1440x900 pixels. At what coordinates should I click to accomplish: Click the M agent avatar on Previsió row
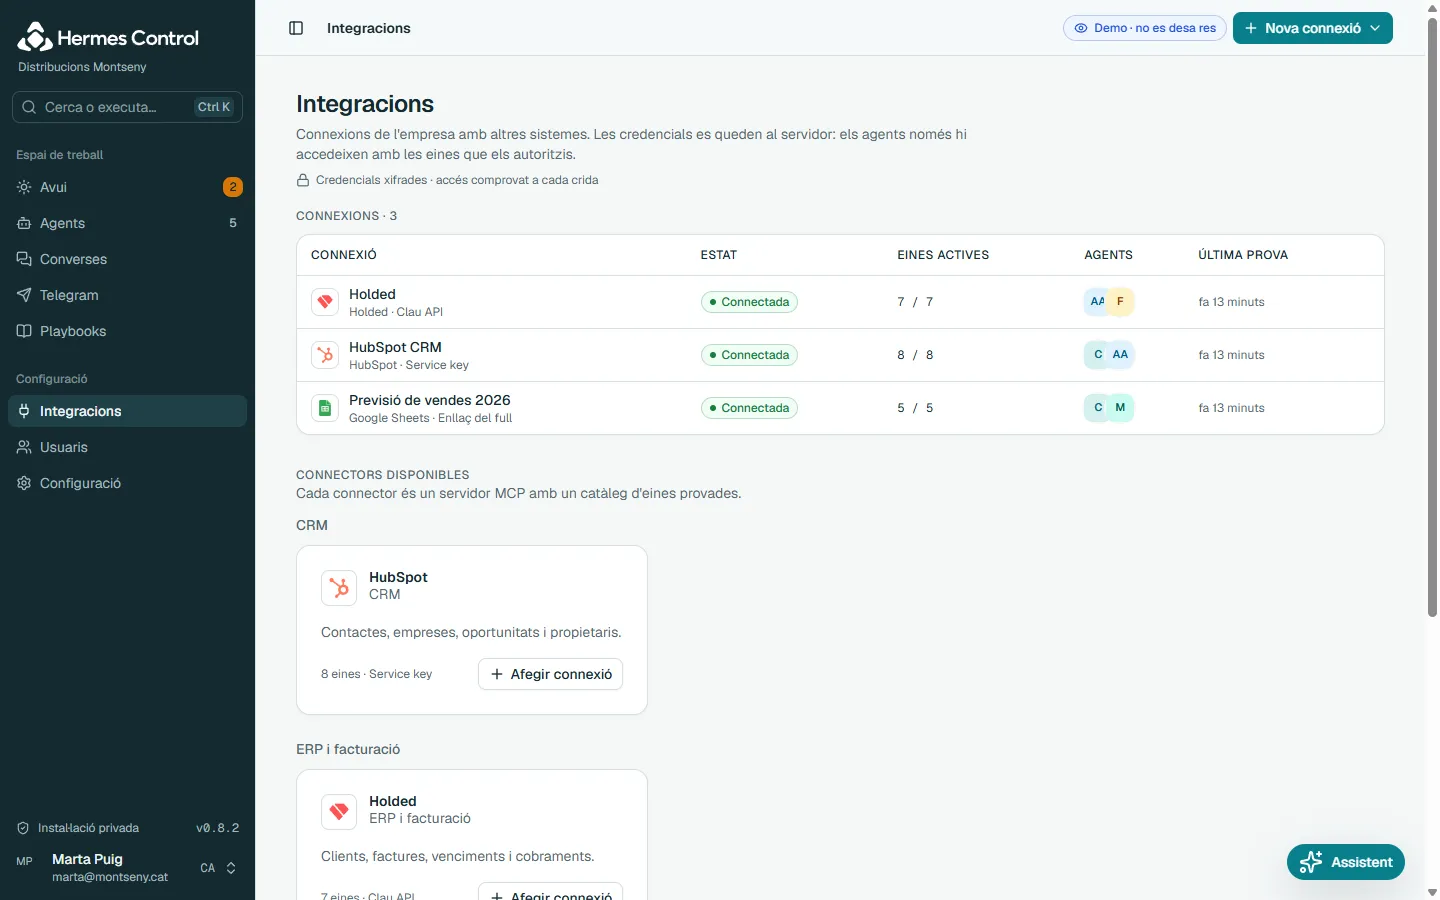click(1120, 407)
